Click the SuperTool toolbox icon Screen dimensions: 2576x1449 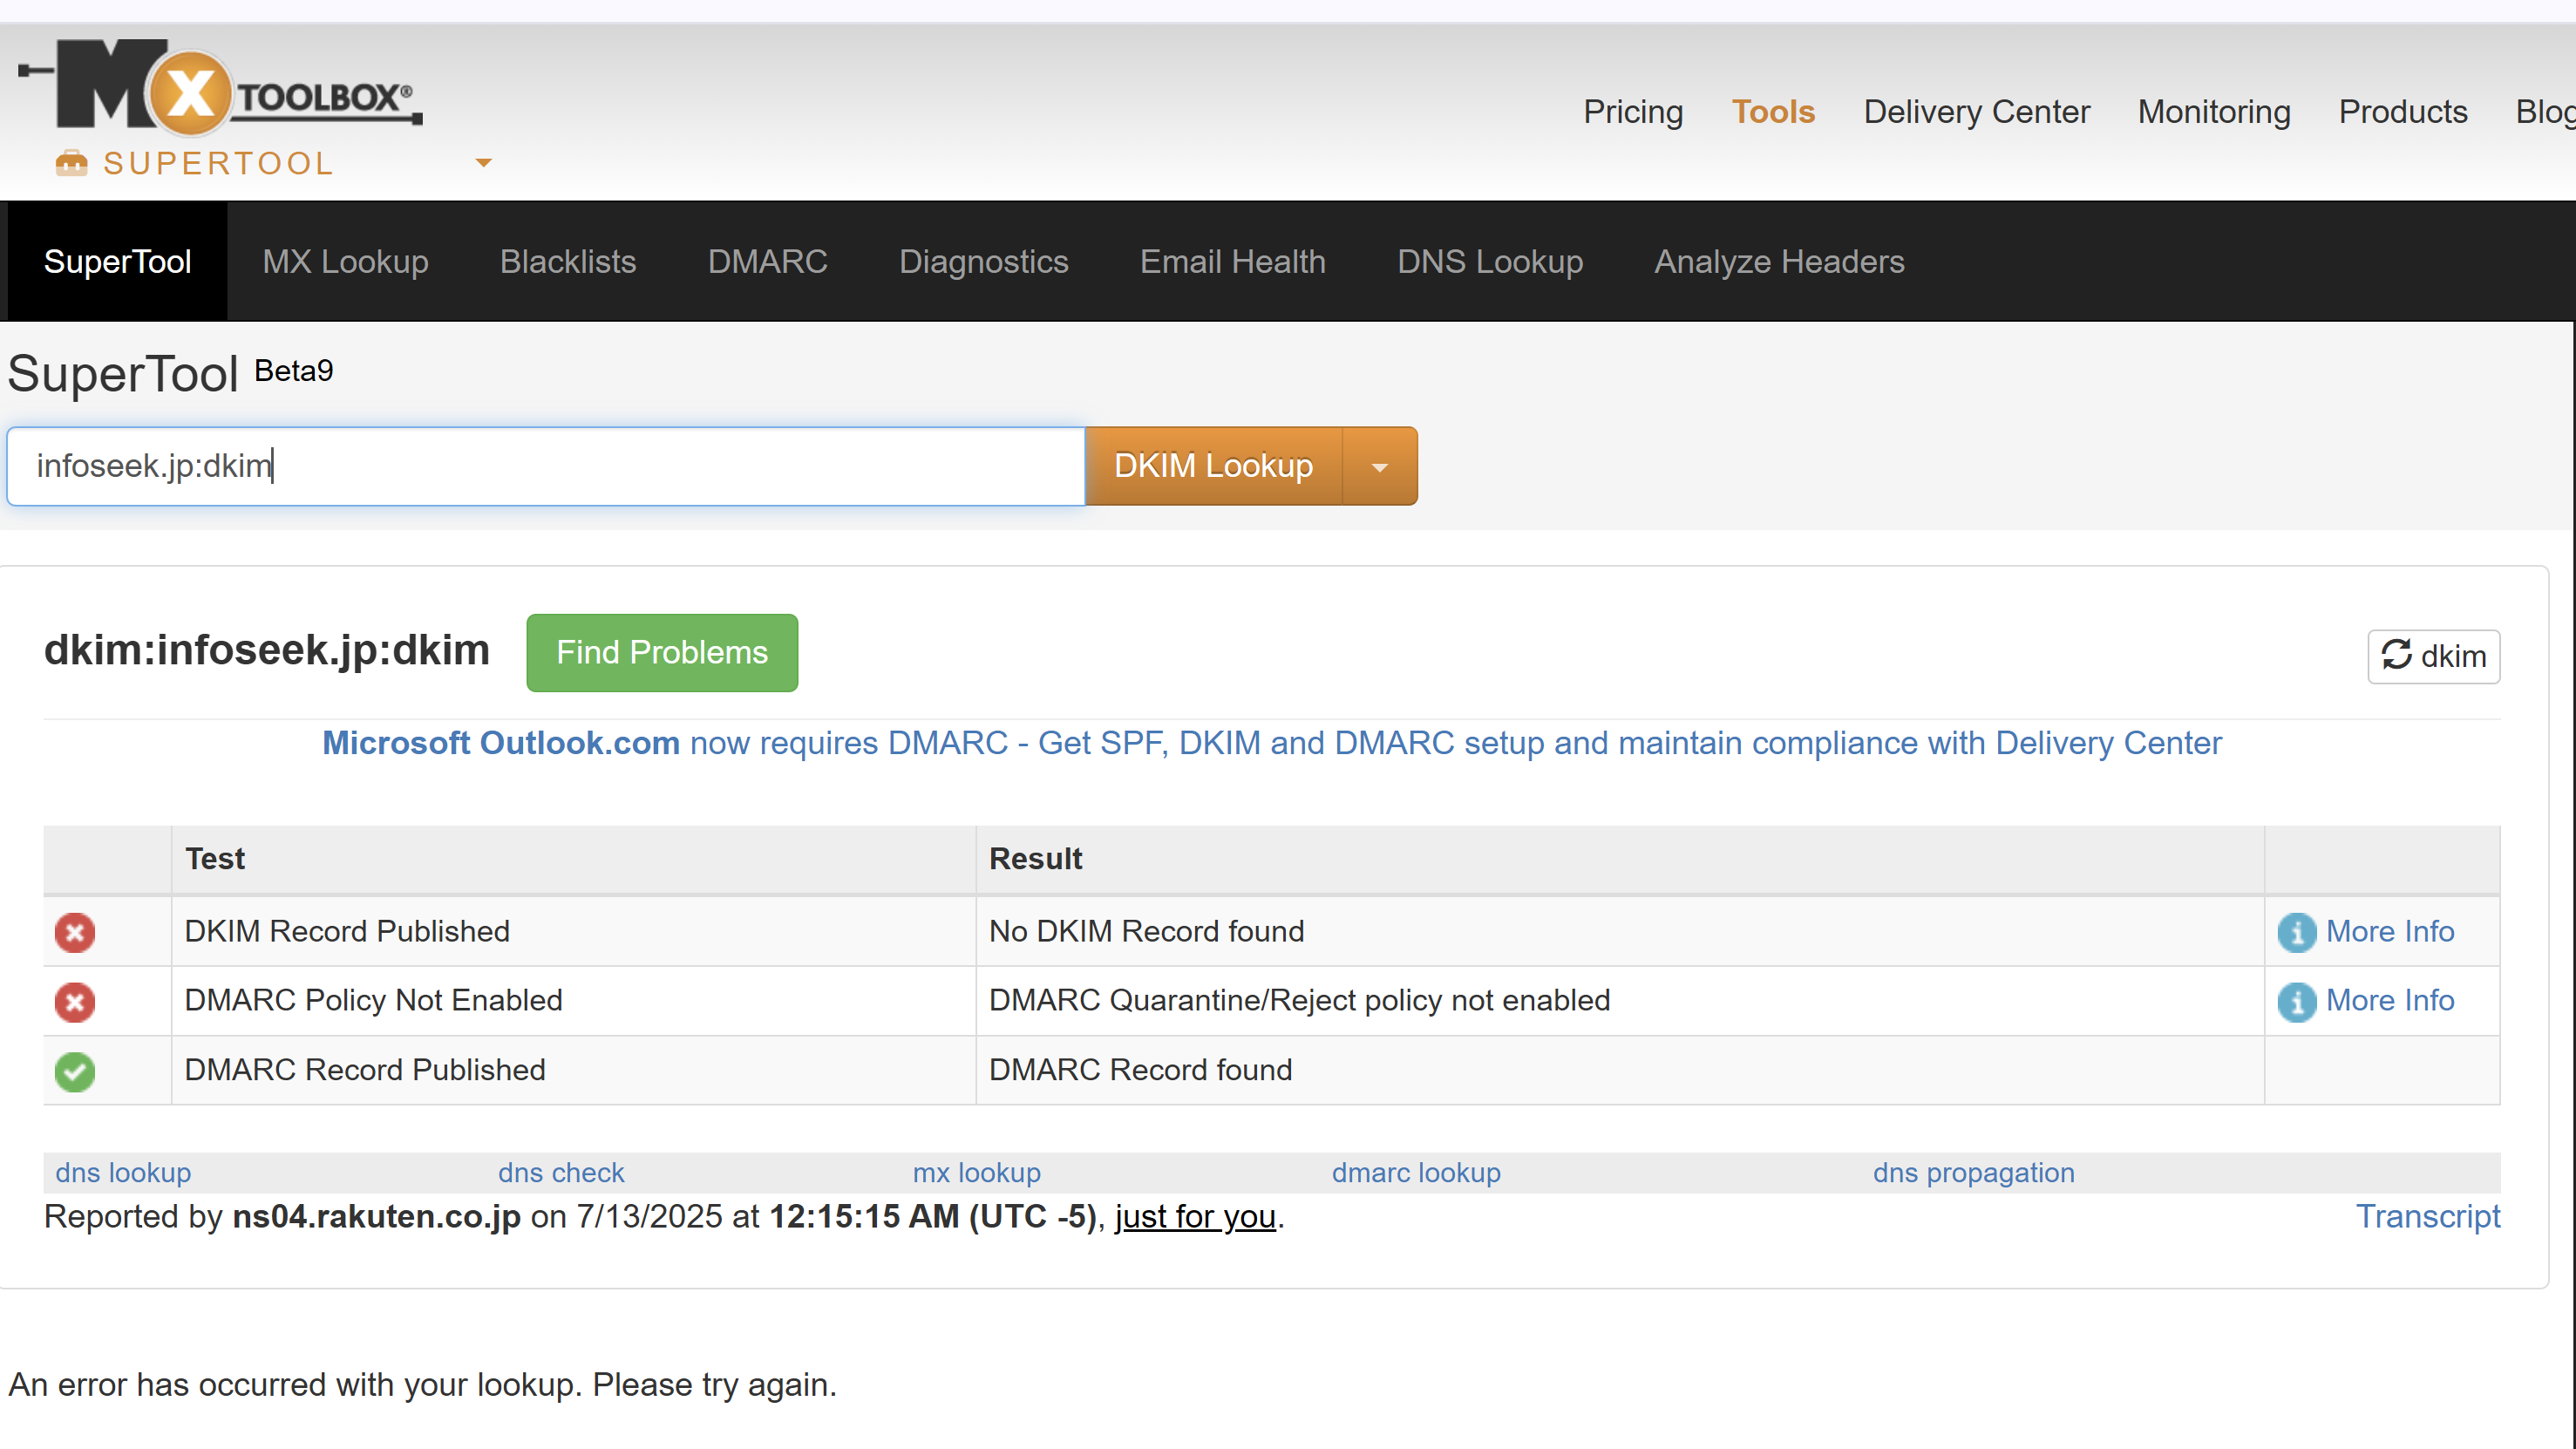(x=71, y=163)
